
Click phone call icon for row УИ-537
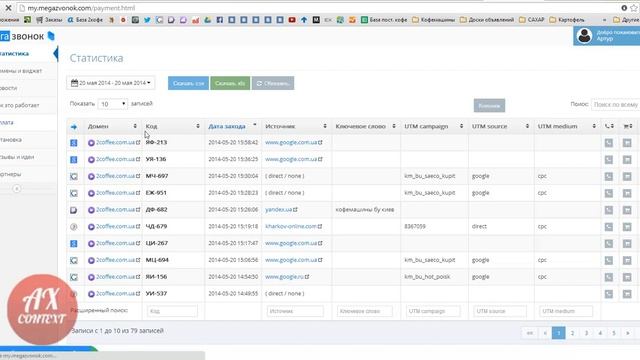click(x=609, y=294)
